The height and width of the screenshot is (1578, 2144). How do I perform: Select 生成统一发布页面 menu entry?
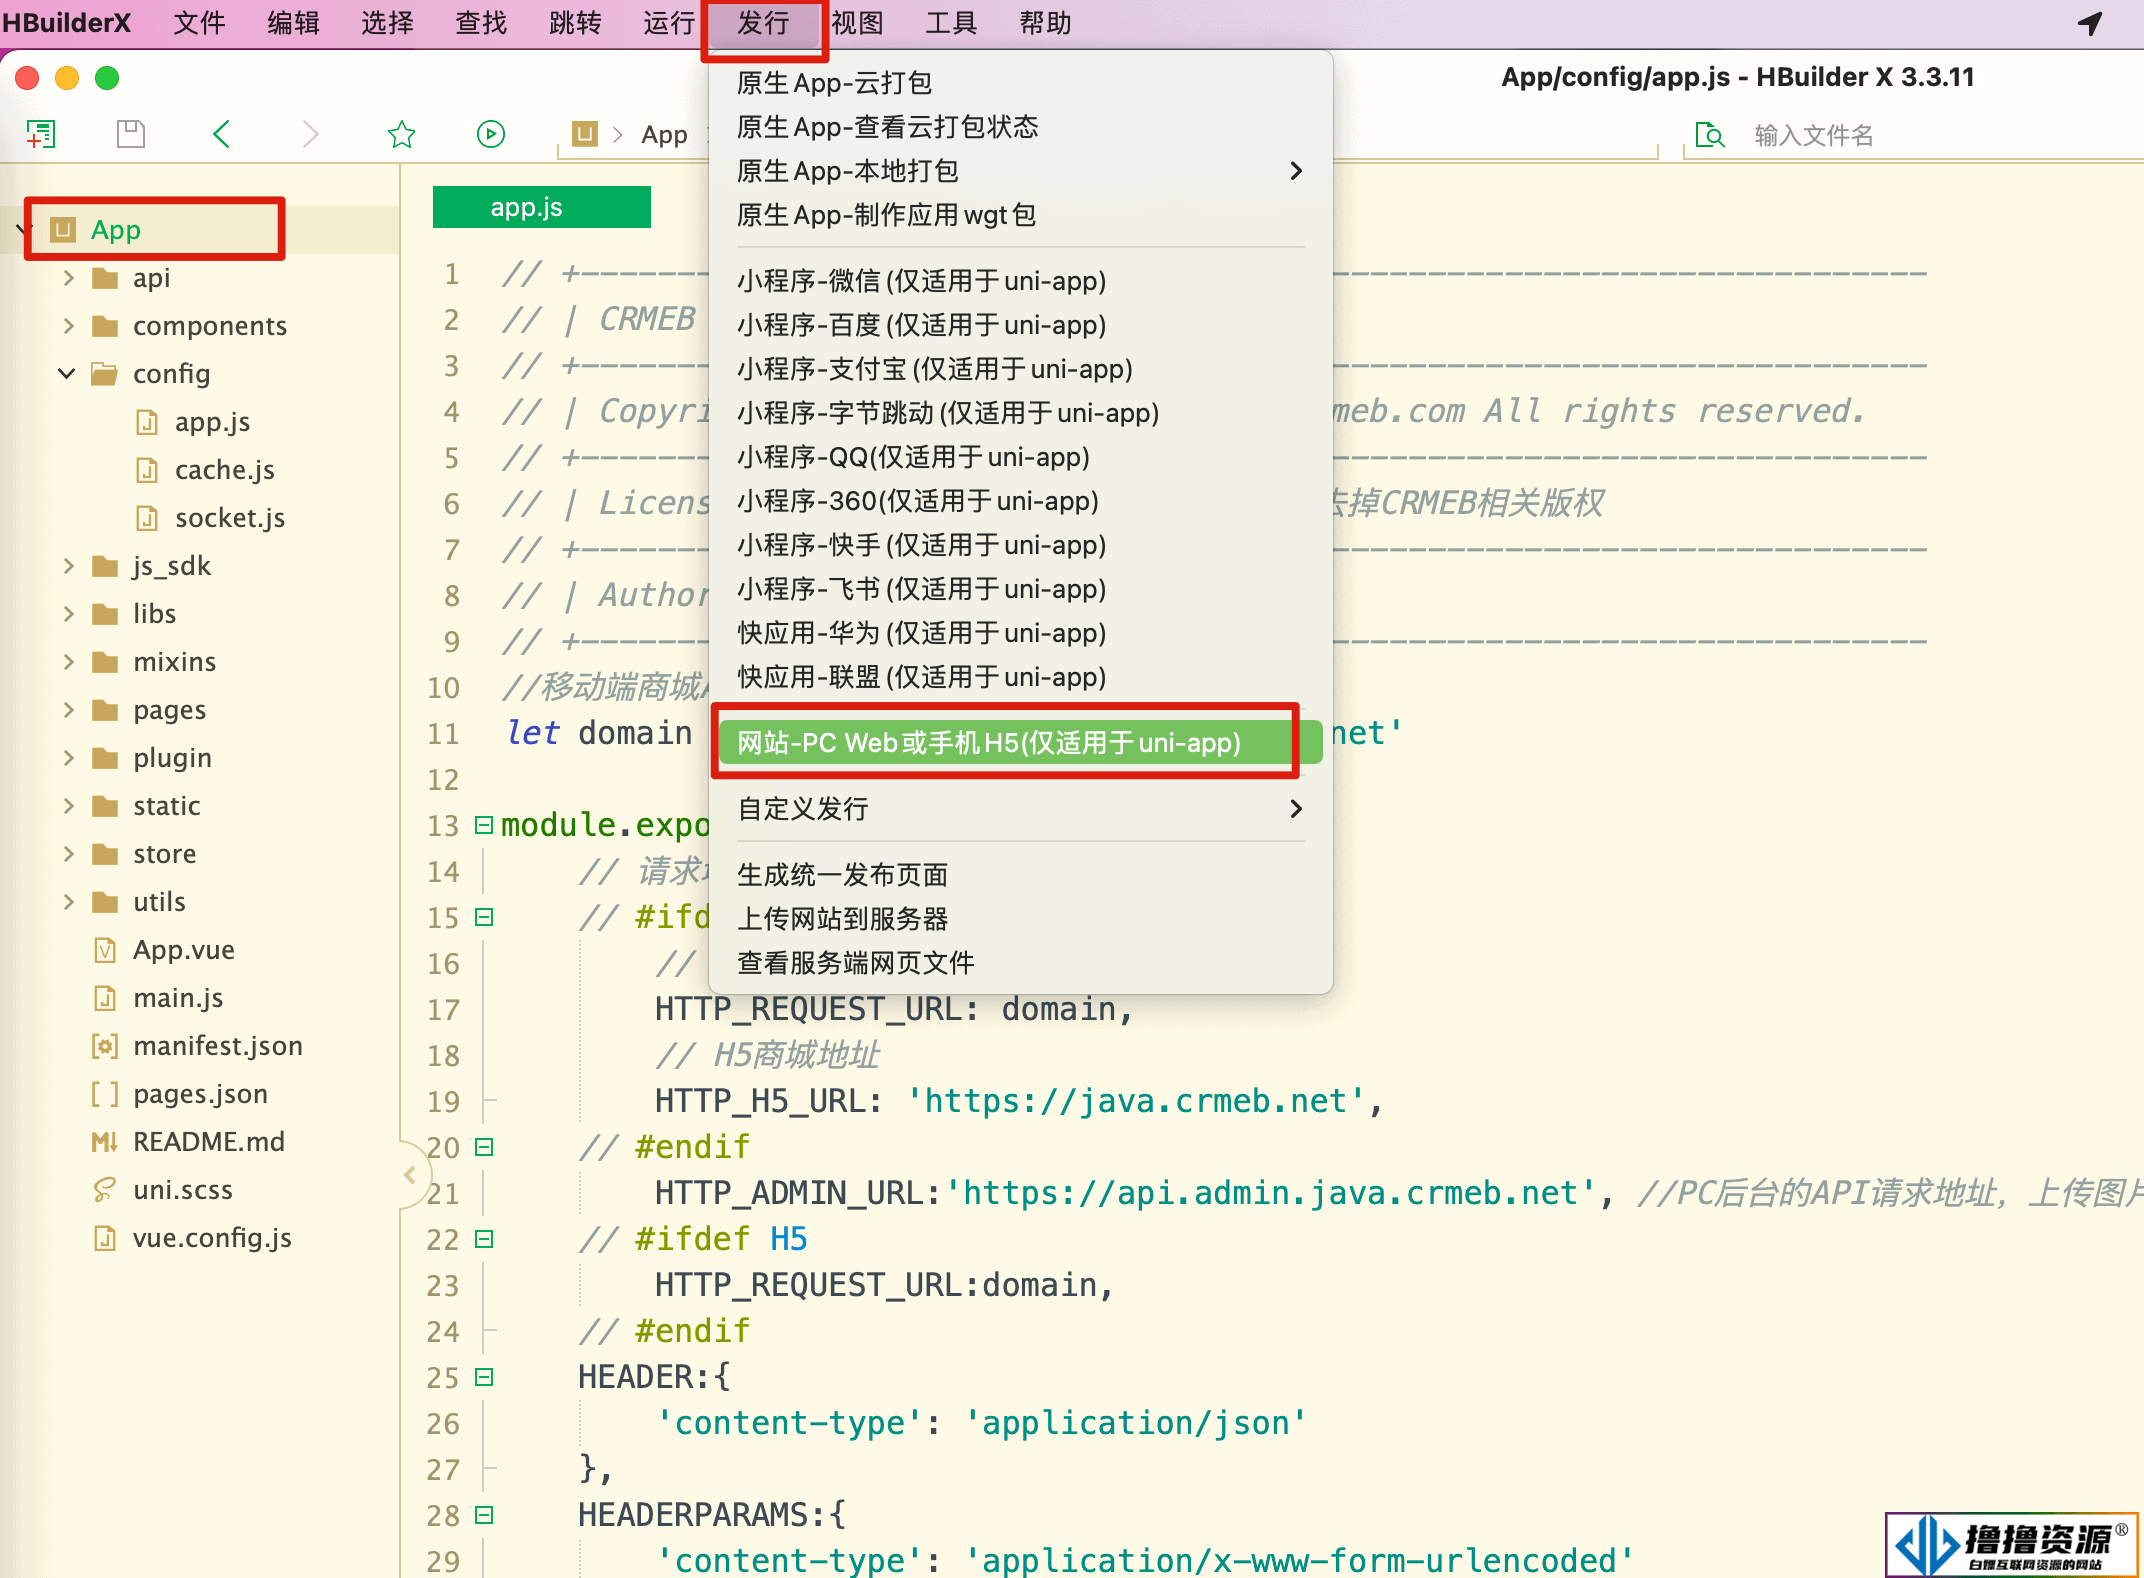tap(1020, 875)
